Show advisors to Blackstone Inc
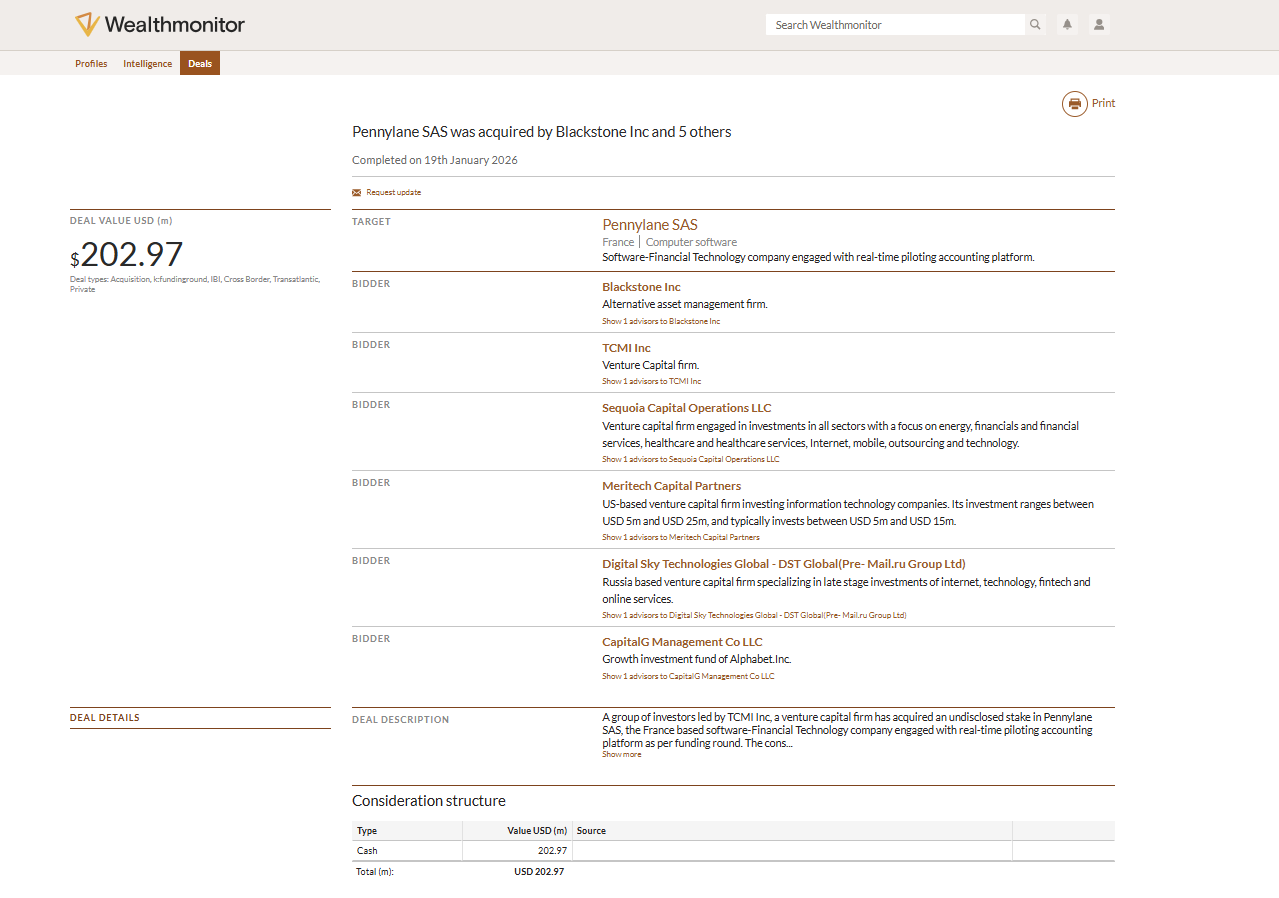 [x=660, y=321]
